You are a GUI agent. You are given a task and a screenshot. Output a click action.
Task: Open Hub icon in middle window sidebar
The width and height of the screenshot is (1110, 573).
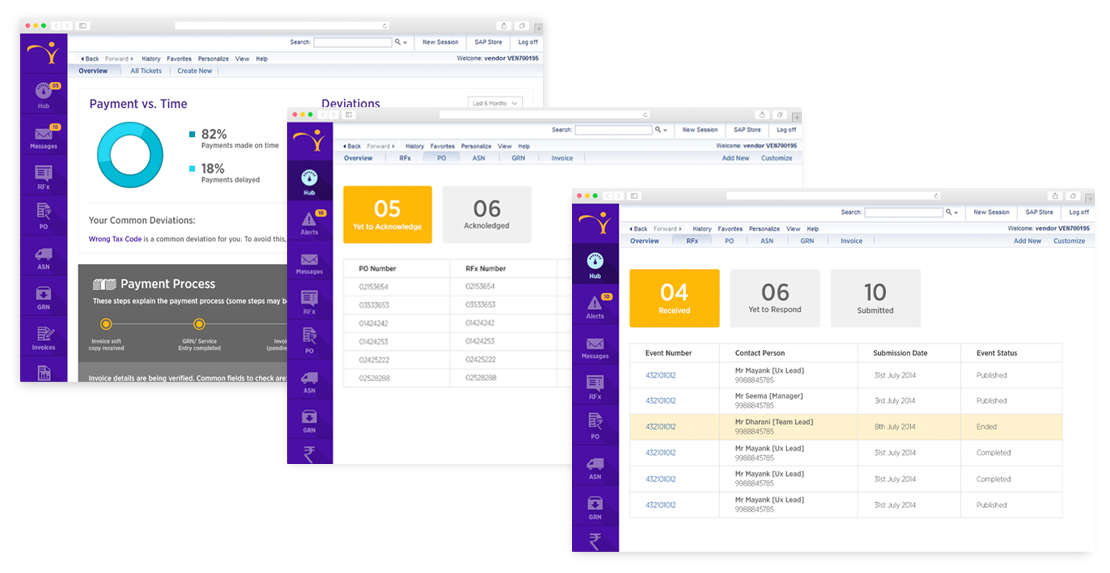point(309,178)
